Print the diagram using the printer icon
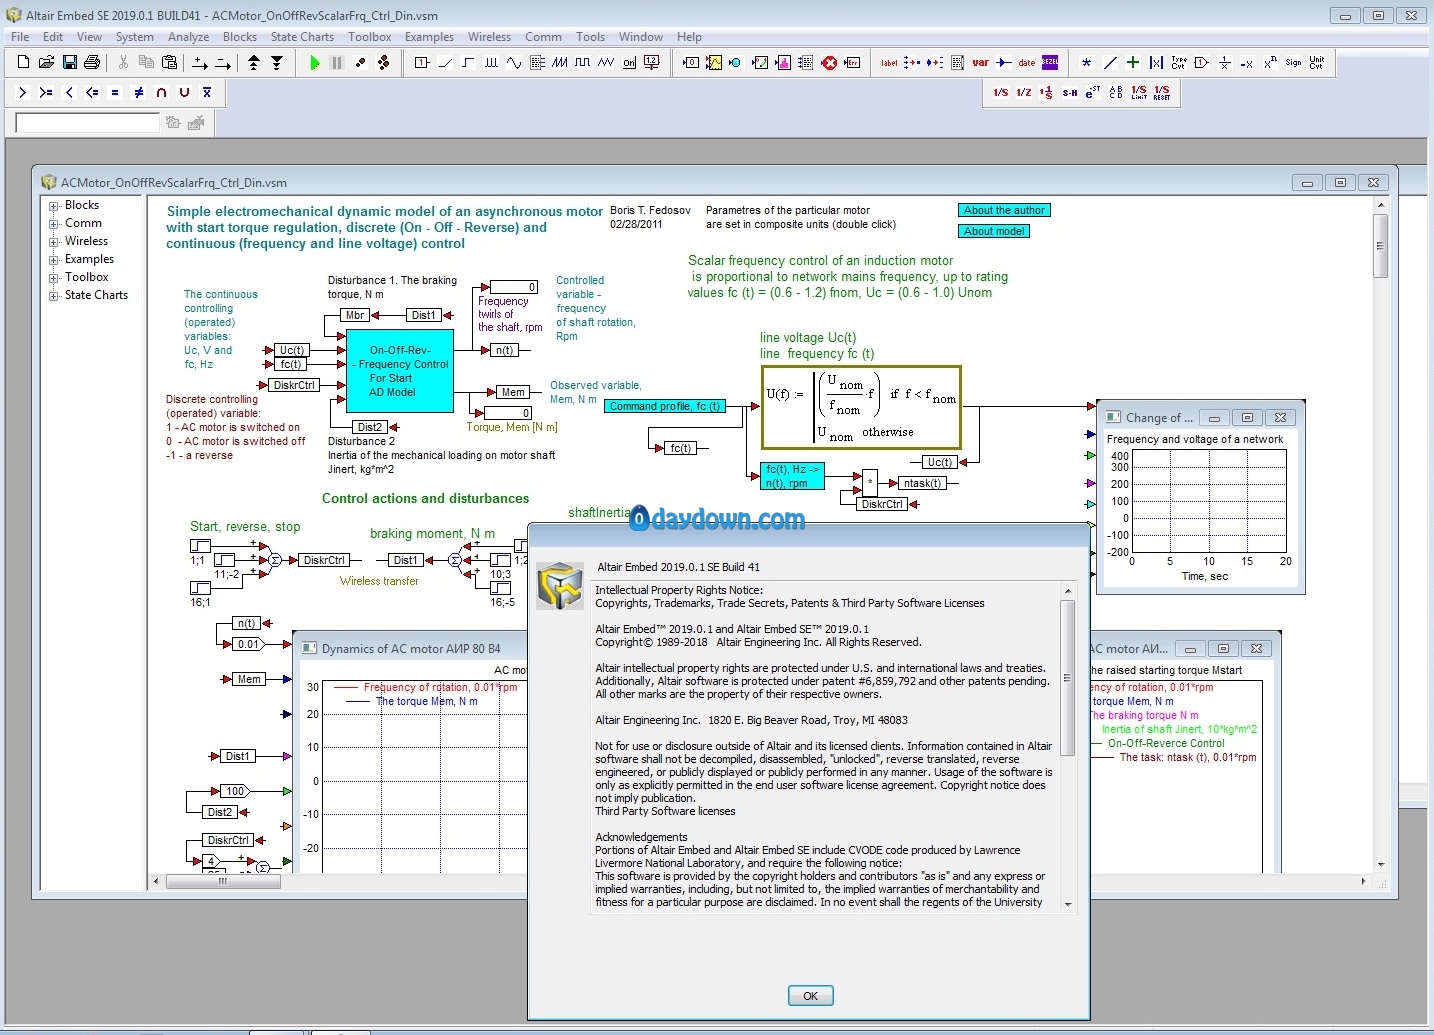Screen dimensions: 1434x1035 pyautogui.click(x=92, y=62)
